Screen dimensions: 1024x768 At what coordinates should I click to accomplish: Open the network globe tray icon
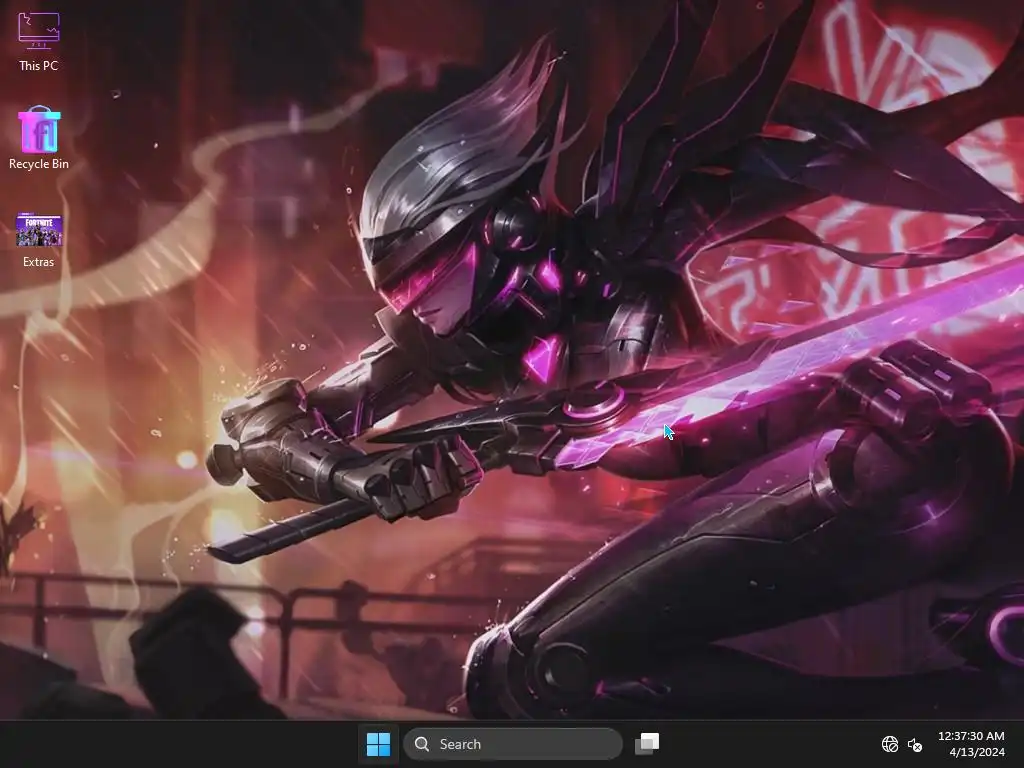click(889, 744)
